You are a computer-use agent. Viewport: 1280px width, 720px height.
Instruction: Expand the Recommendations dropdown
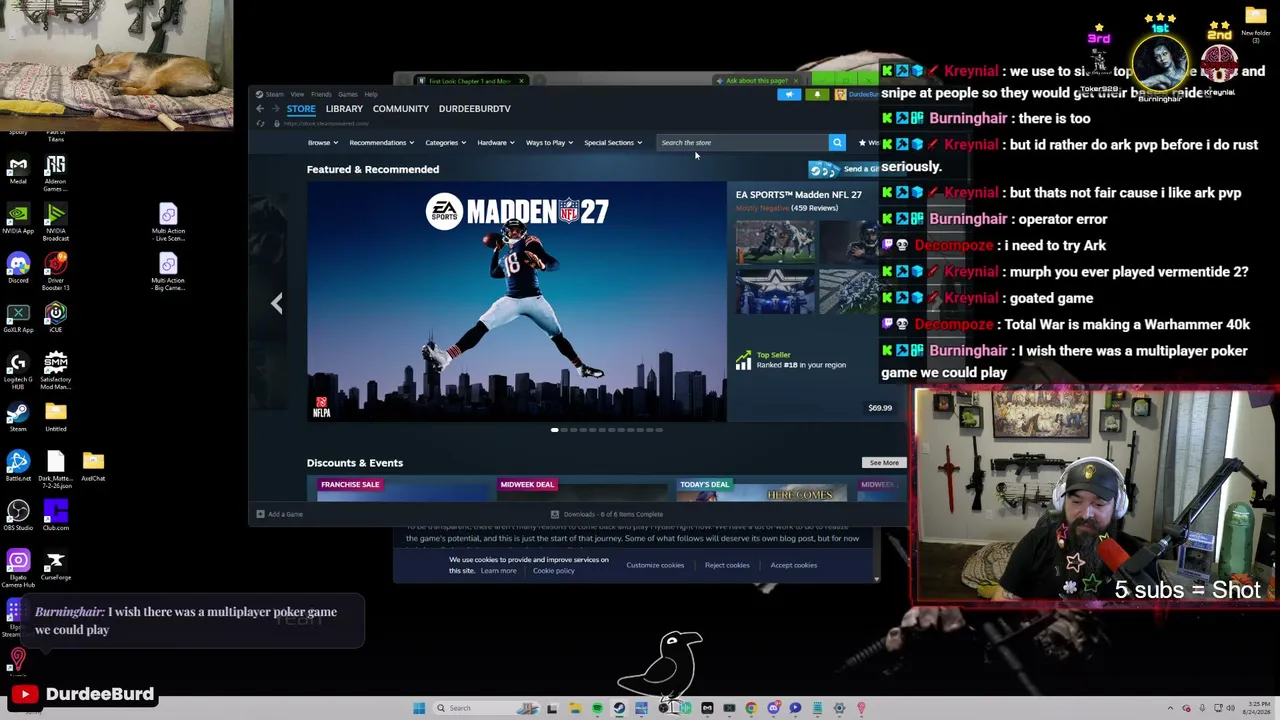381,143
